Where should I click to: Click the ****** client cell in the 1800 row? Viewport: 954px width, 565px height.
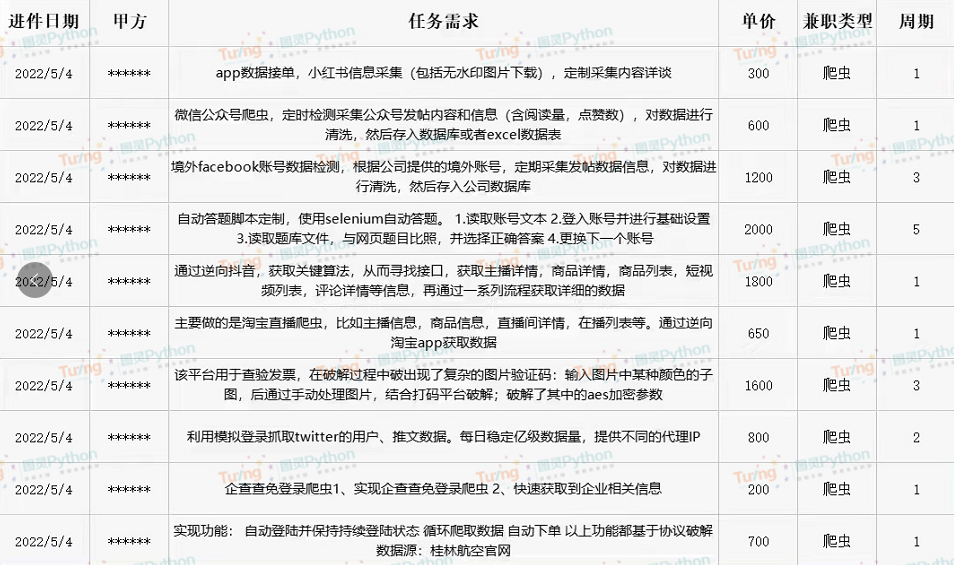(129, 282)
